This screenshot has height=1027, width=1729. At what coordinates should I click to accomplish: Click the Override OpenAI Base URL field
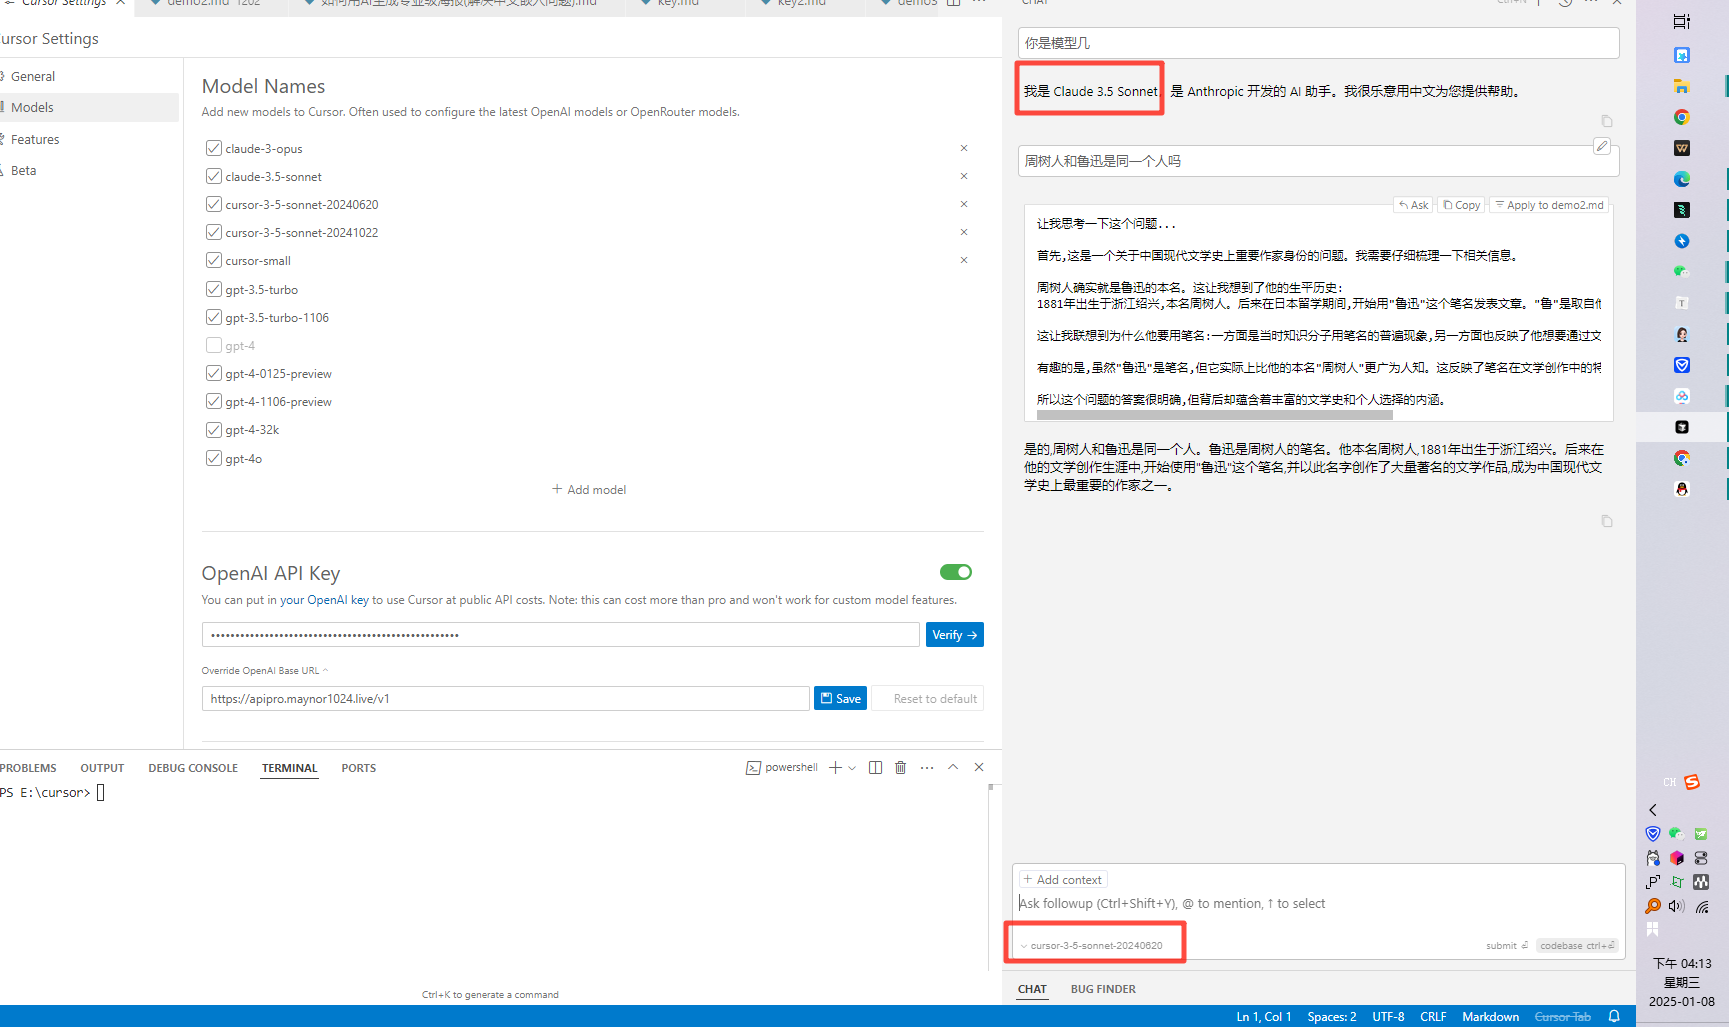tap(505, 698)
